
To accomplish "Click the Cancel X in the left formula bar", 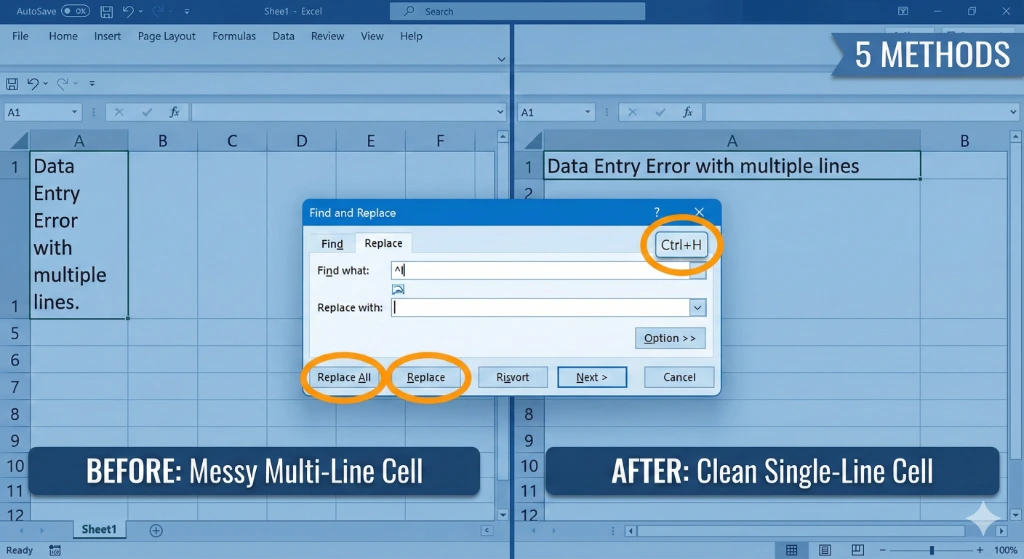I will point(119,112).
